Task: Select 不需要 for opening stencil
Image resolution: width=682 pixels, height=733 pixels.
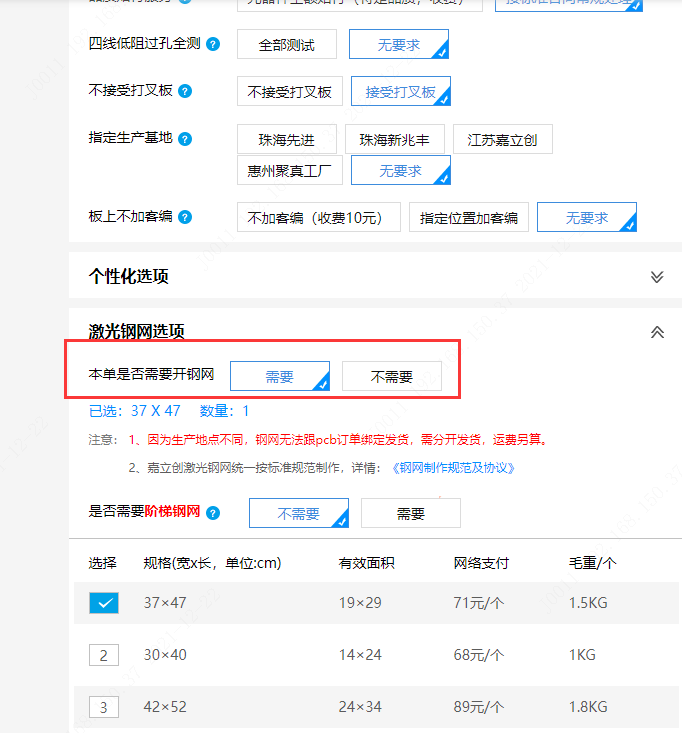Action: 392,377
